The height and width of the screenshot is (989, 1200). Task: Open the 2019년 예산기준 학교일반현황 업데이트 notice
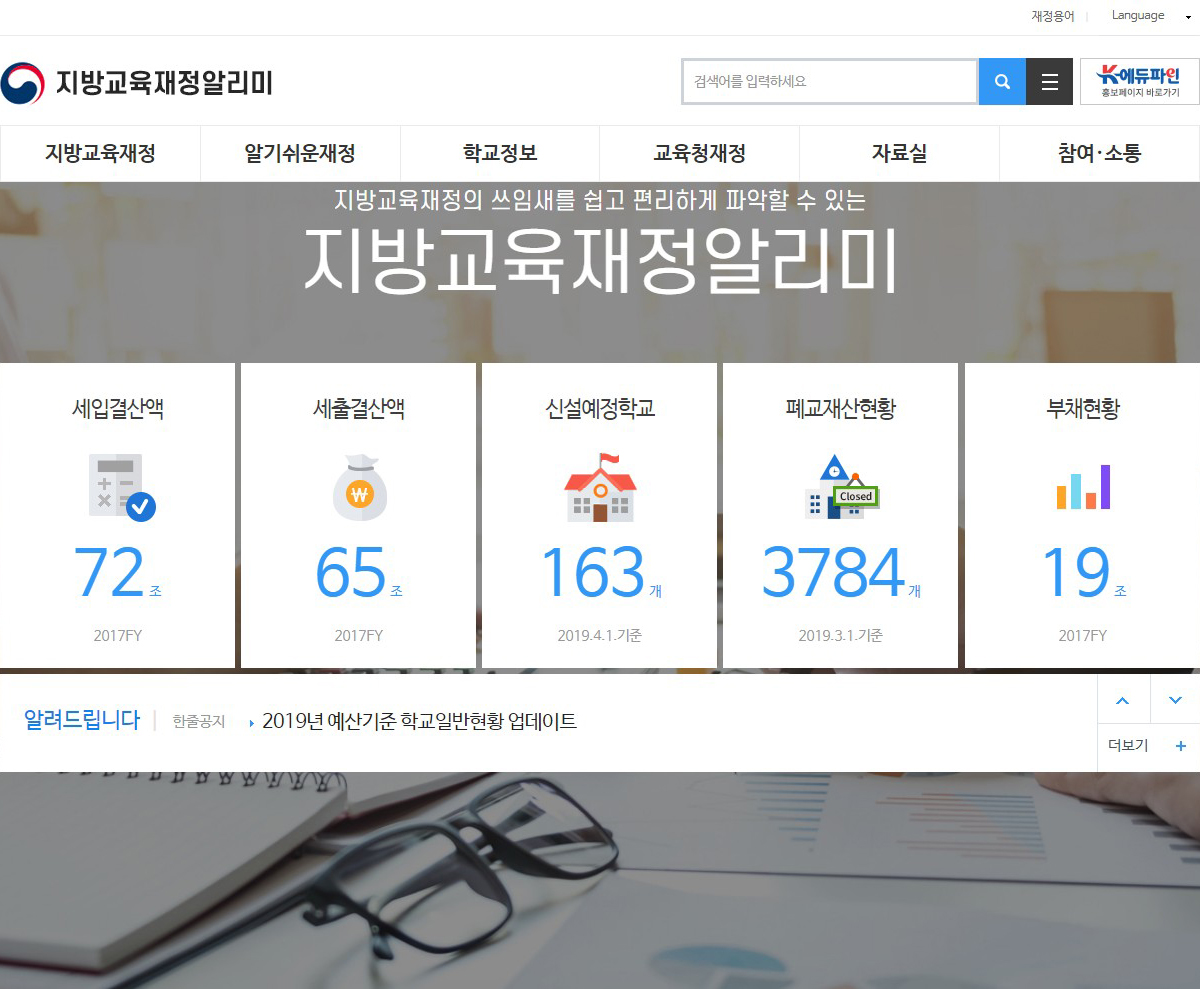(x=419, y=722)
